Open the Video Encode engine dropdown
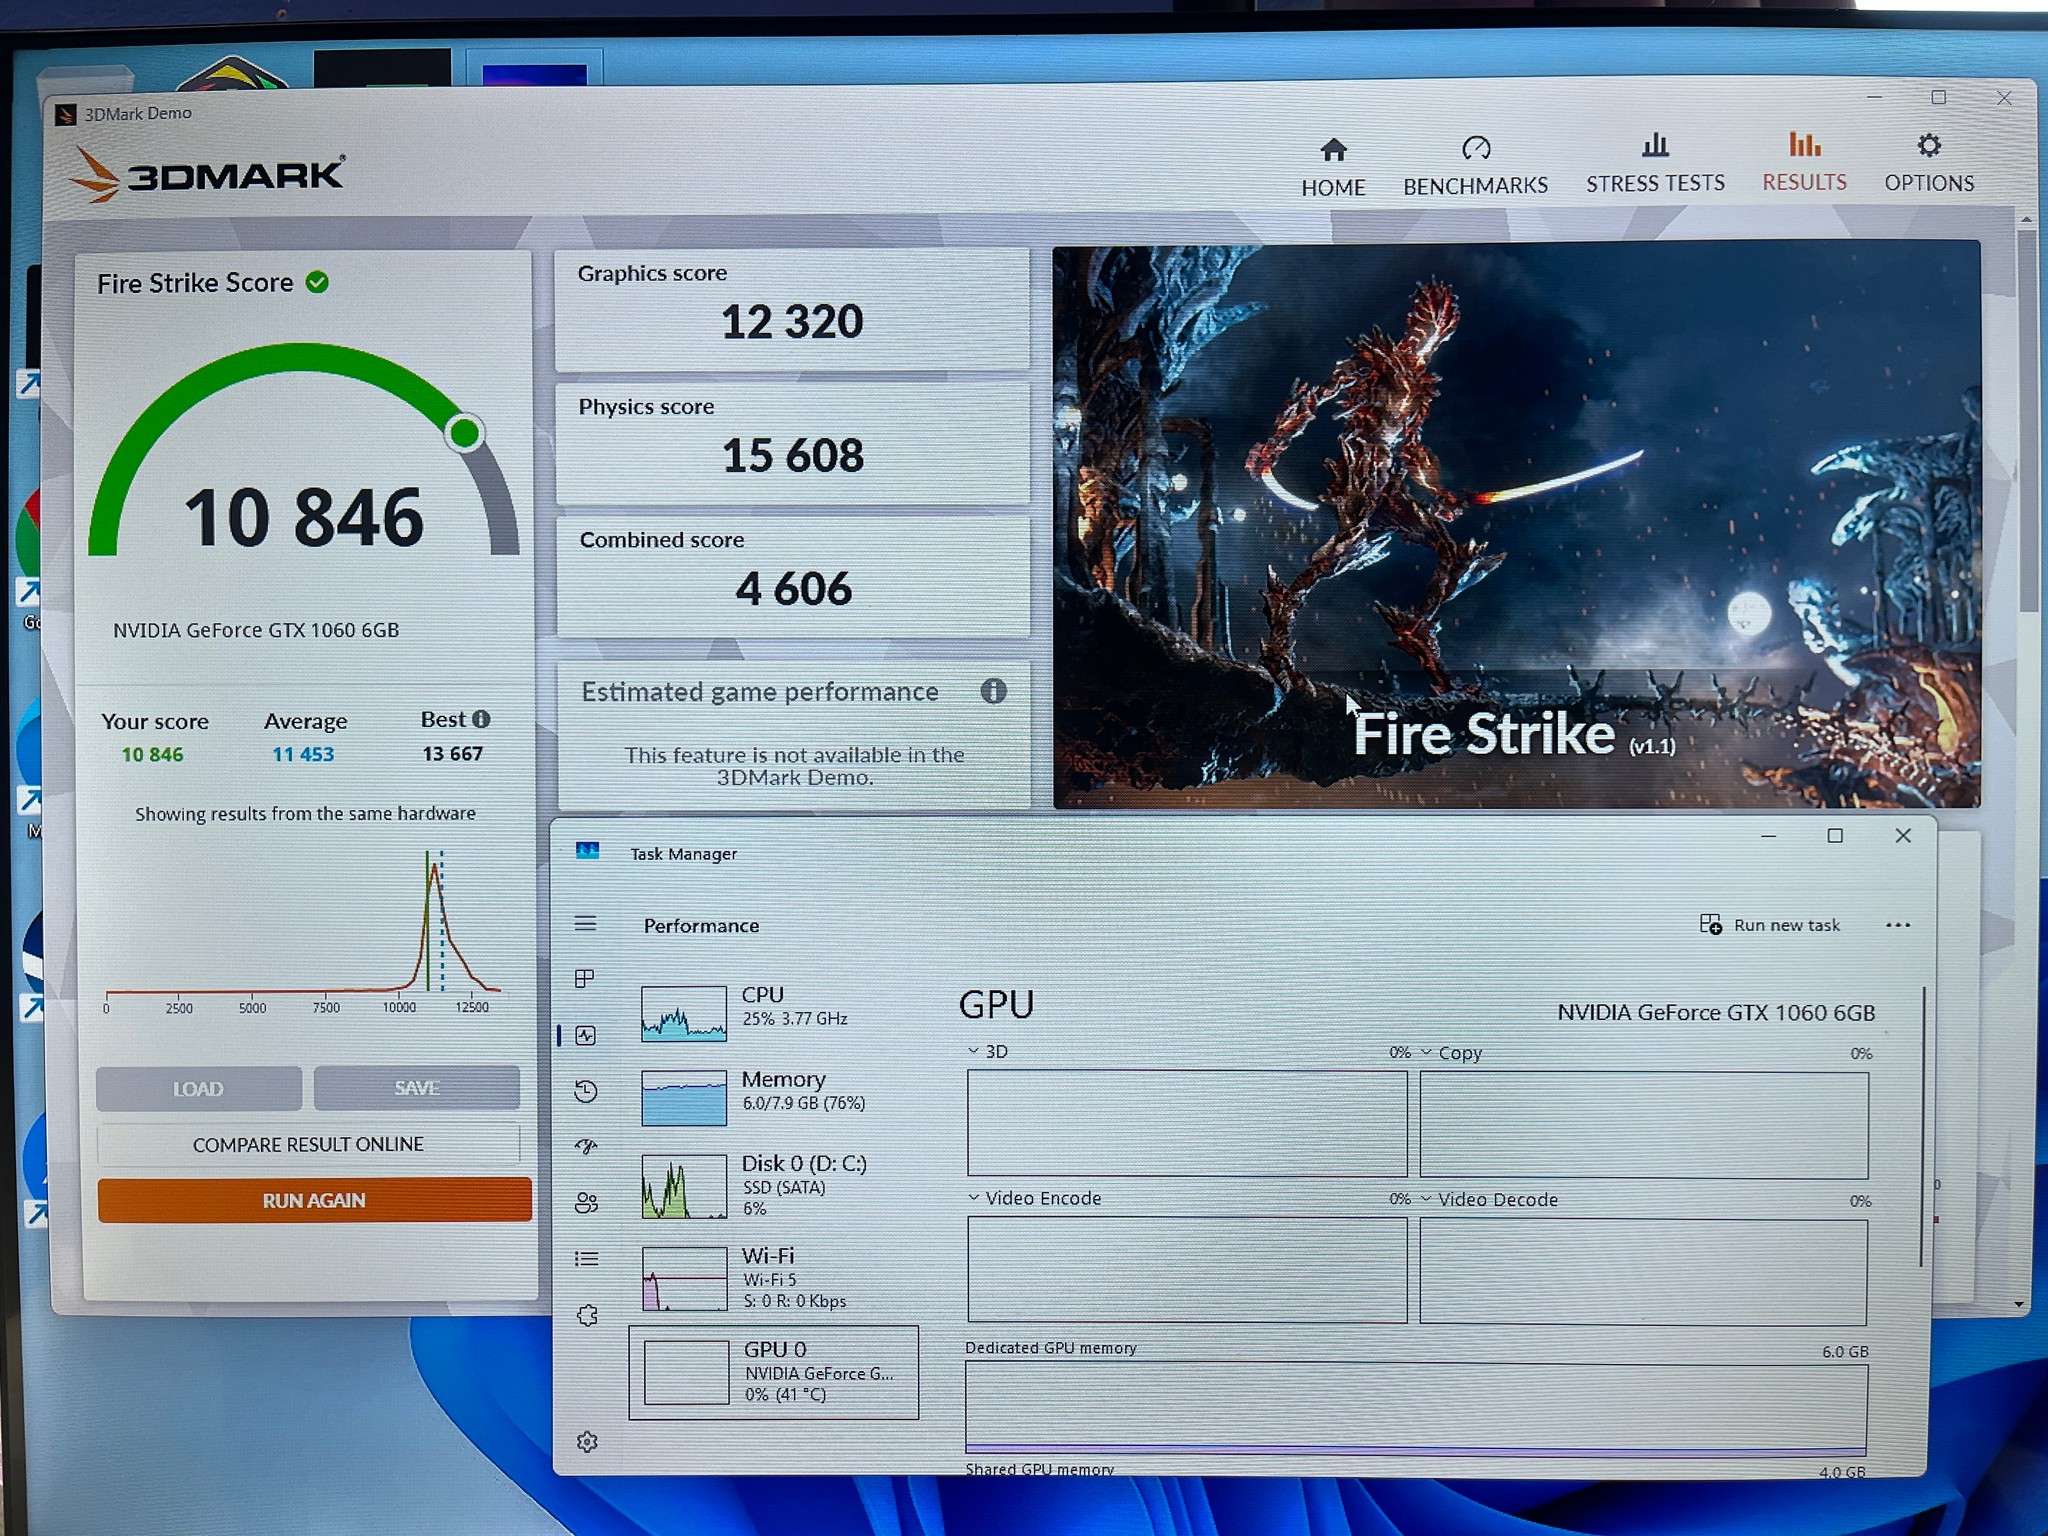2048x1536 pixels. click(1034, 1198)
